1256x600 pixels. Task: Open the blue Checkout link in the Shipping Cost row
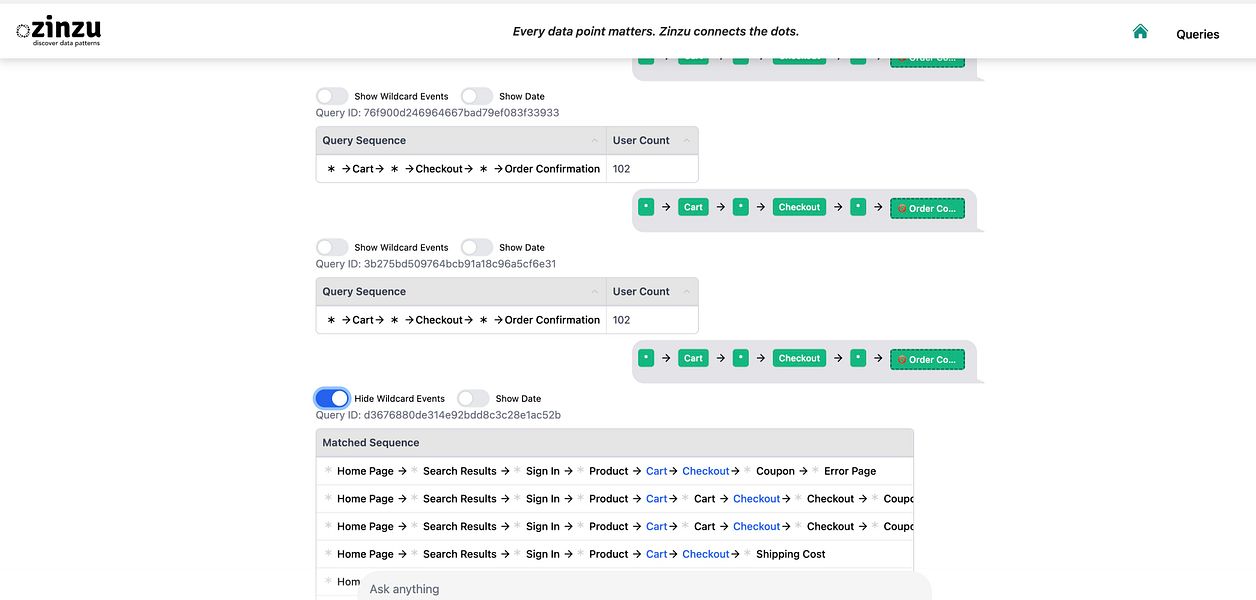[x=706, y=554]
